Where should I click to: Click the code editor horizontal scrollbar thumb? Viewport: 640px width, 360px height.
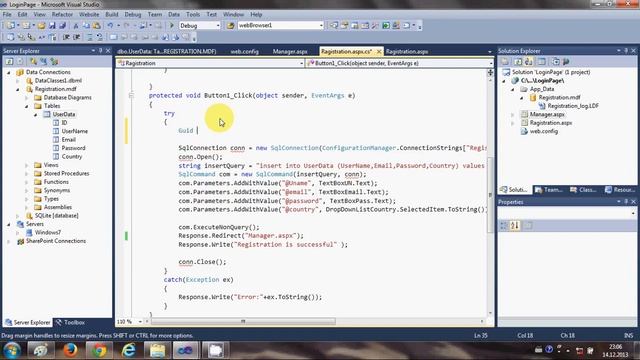coord(243,322)
